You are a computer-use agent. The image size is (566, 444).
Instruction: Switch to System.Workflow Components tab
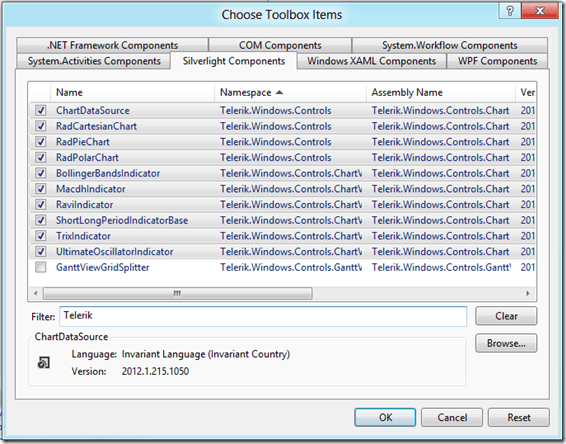[449, 45]
